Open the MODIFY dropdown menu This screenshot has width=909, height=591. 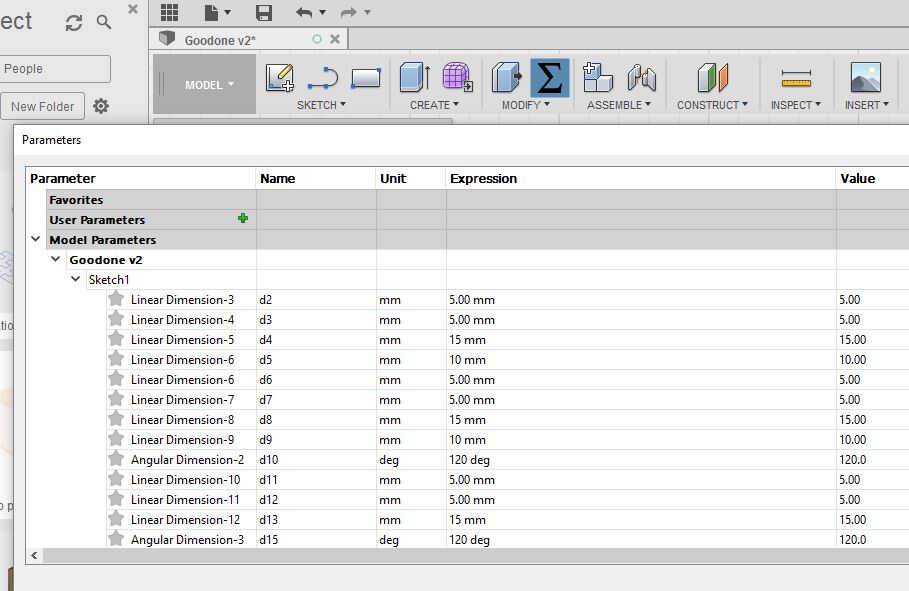click(526, 105)
